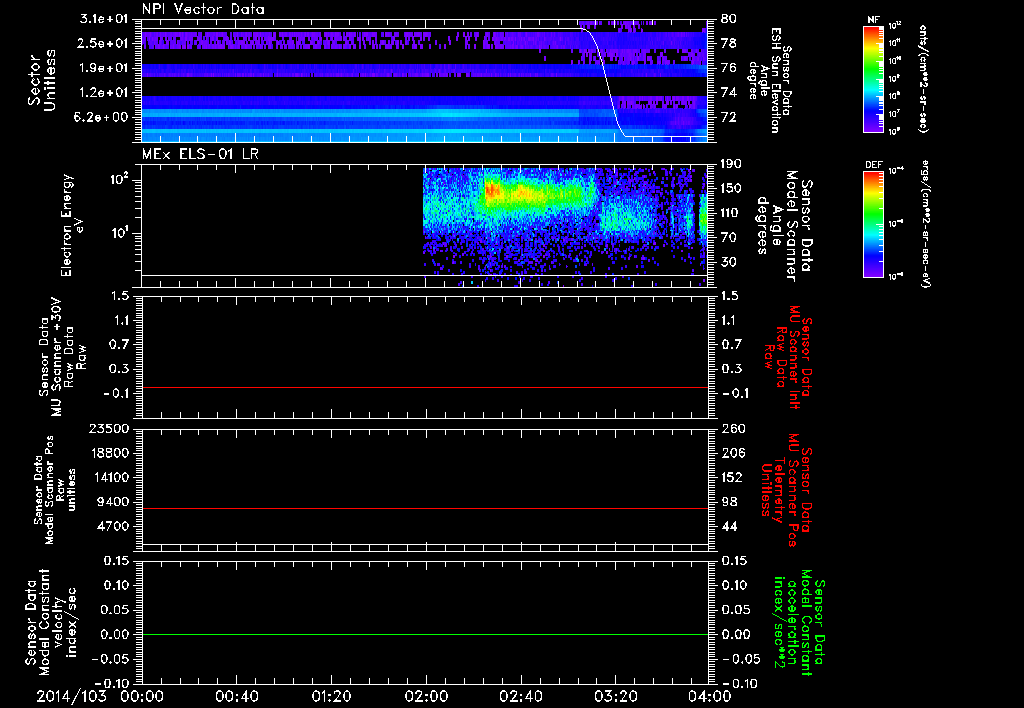Image resolution: width=1024 pixels, height=708 pixels.
Task: Click the '1.2e+01' sector tick label
Action: (x=104, y=93)
